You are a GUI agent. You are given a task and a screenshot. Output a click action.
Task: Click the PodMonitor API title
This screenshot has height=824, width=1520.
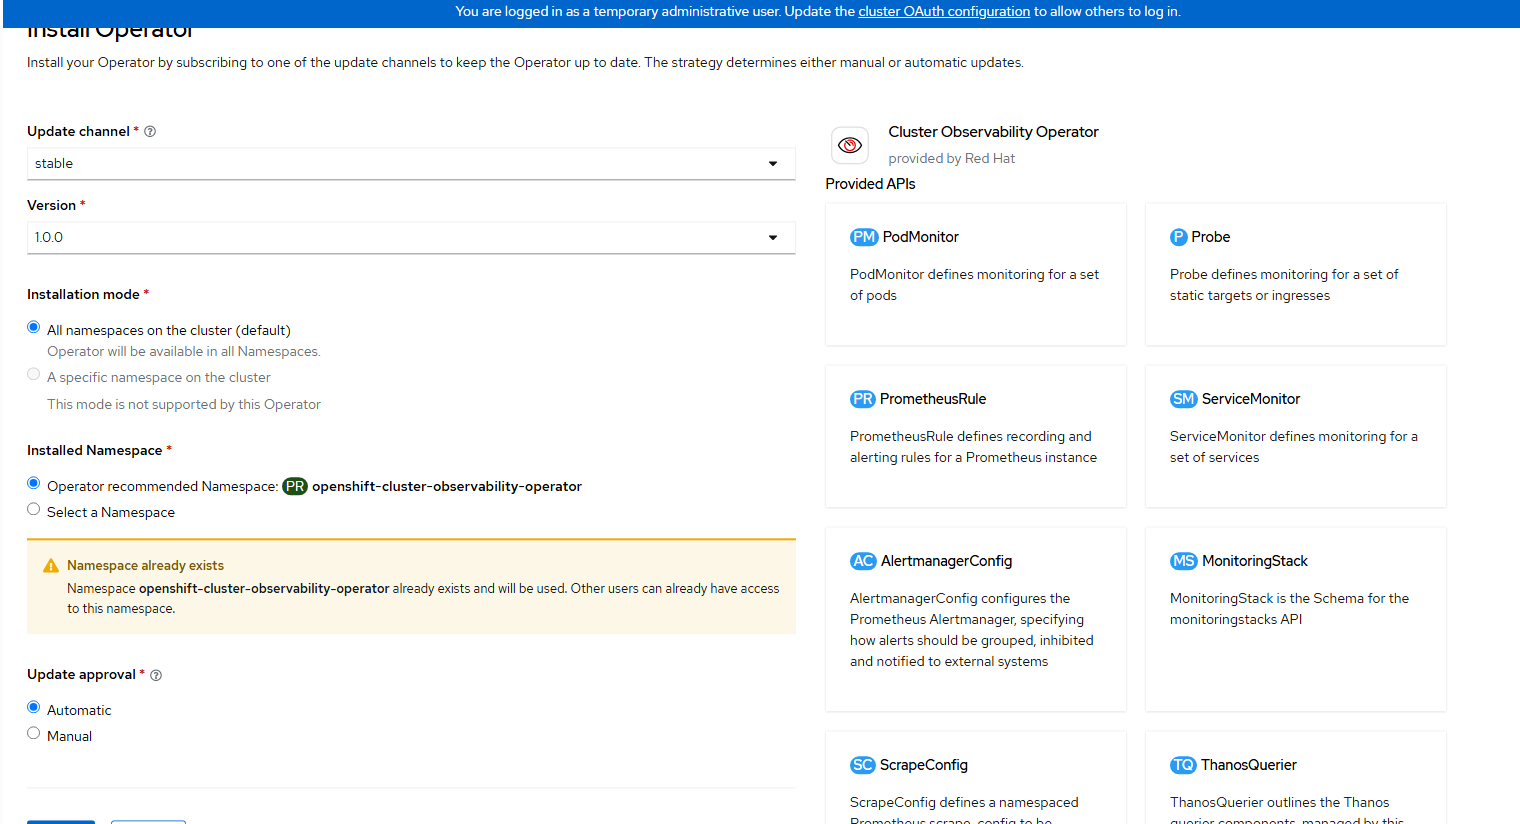(920, 237)
